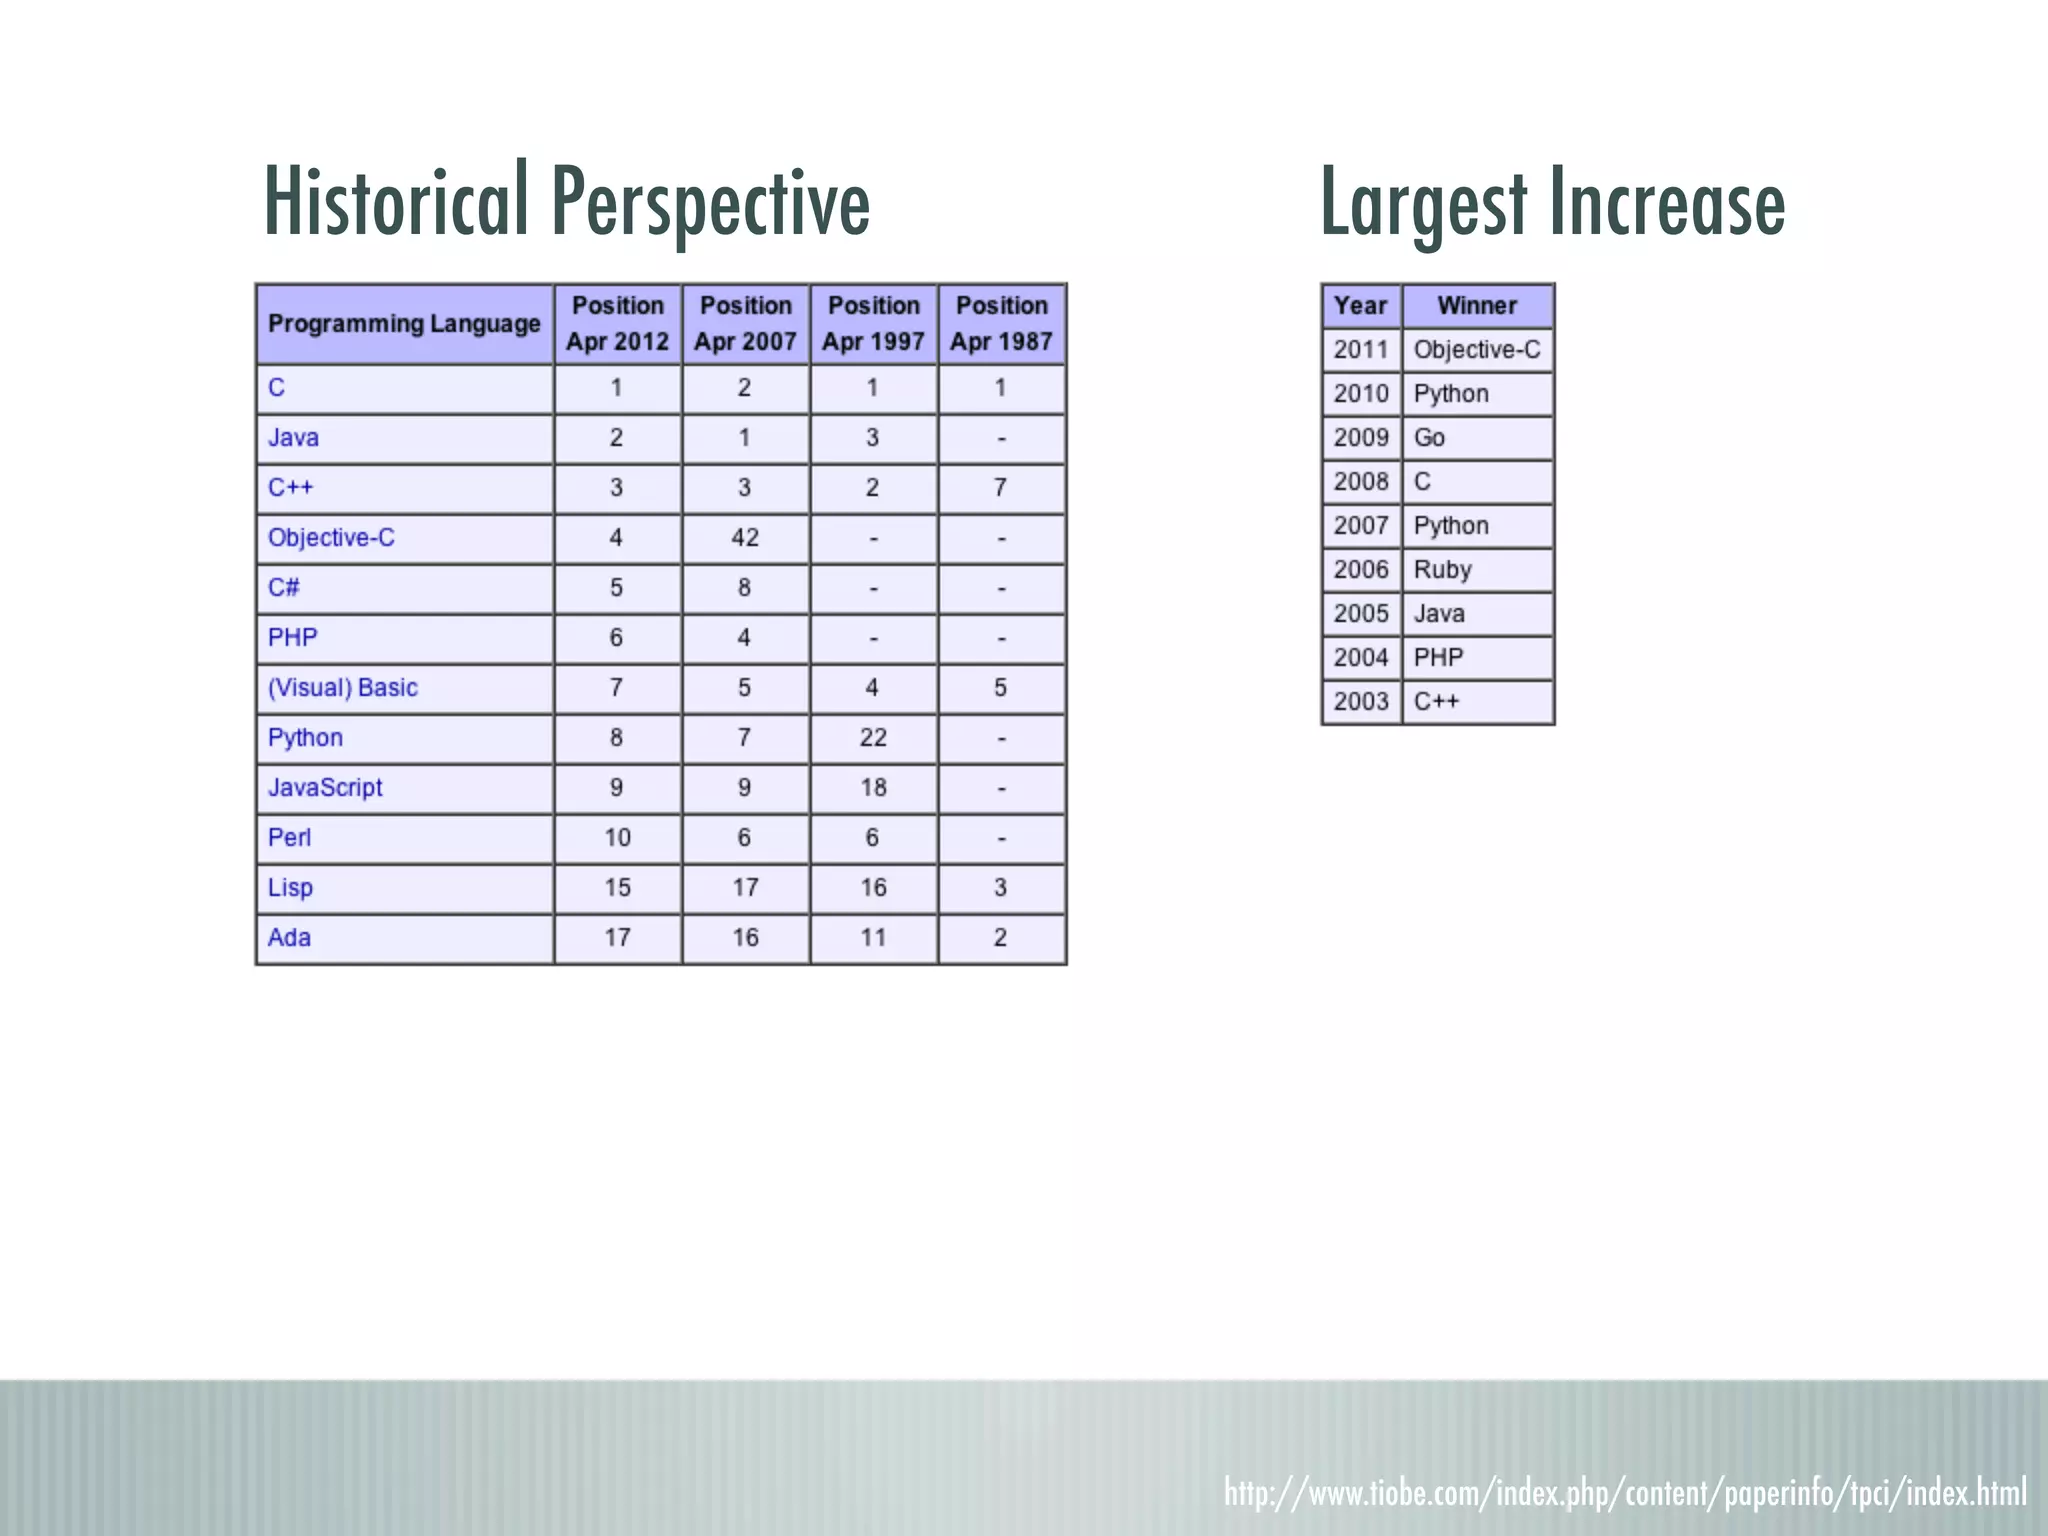
Task: Click JavaScript's Apr 1997 position 18
Action: point(874,789)
